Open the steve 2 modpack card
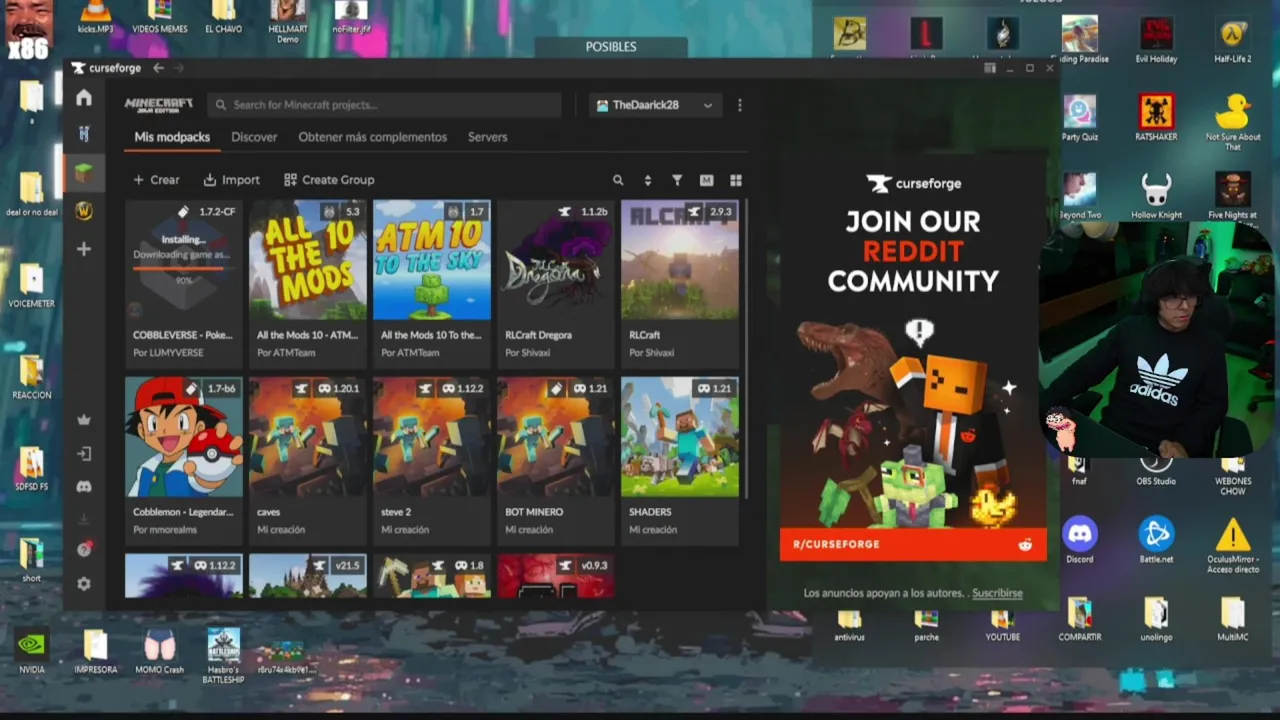 431,459
